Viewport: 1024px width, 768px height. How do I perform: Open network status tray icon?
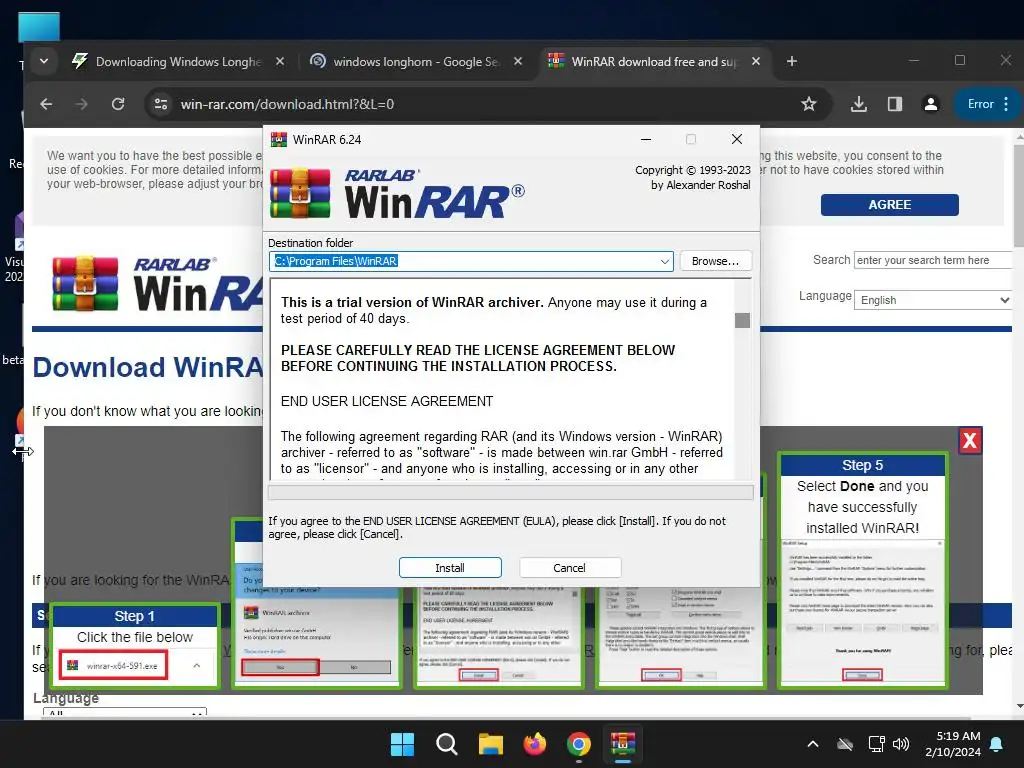click(x=876, y=744)
